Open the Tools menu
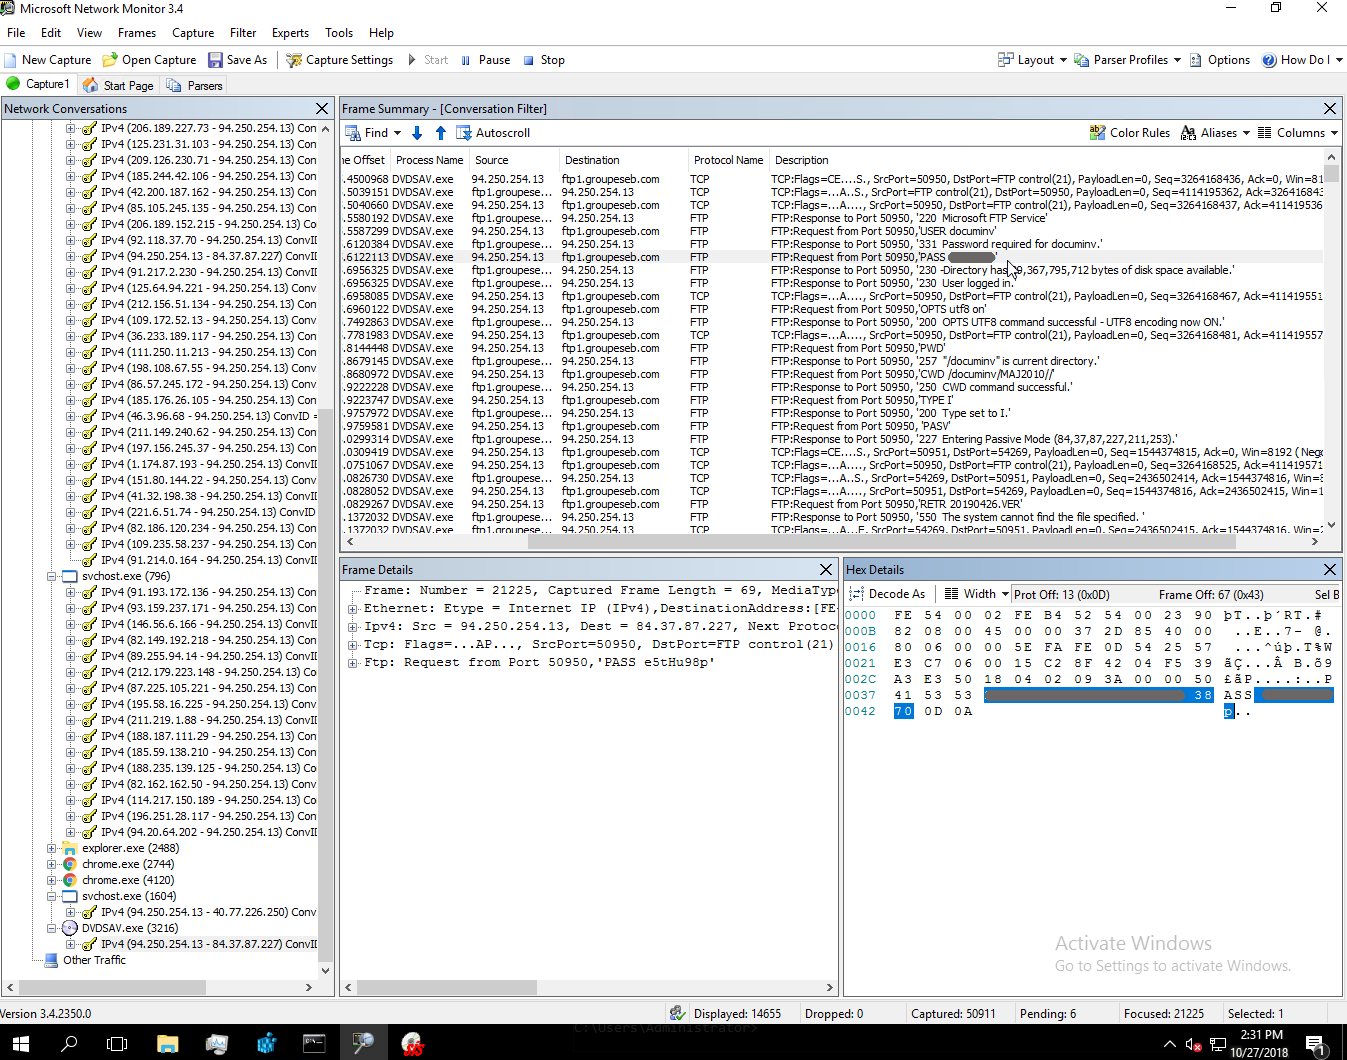Viewport: 1347px width, 1060px height. point(339,33)
